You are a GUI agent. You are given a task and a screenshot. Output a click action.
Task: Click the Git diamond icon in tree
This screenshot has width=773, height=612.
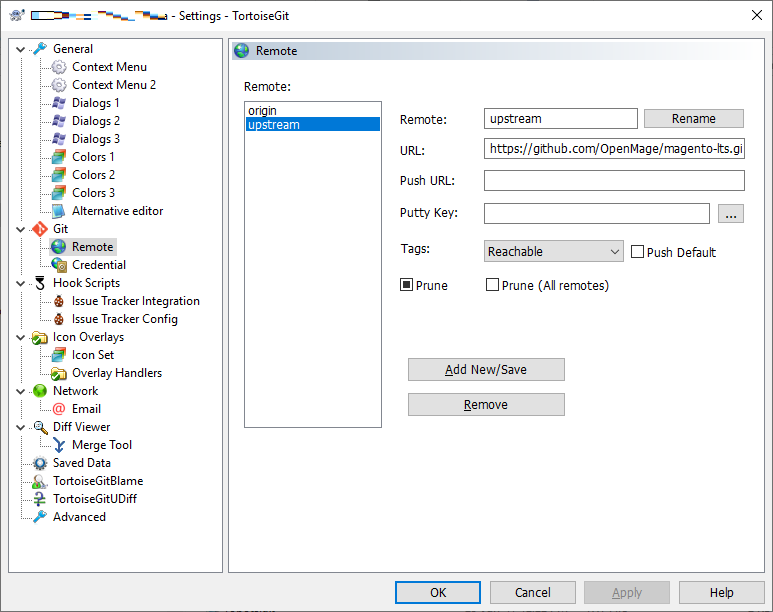coord(40,229)
